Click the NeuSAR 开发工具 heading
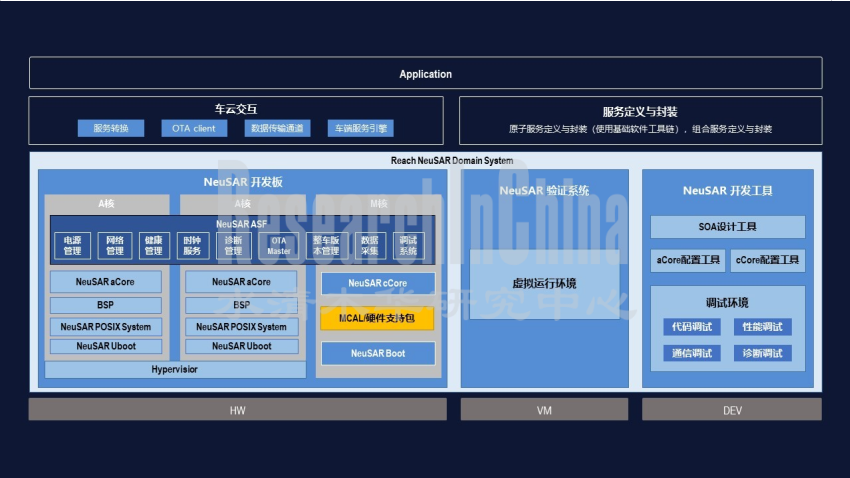Image resolution: width=850 pixels, height=478 pixels. (x=727, y=191)
